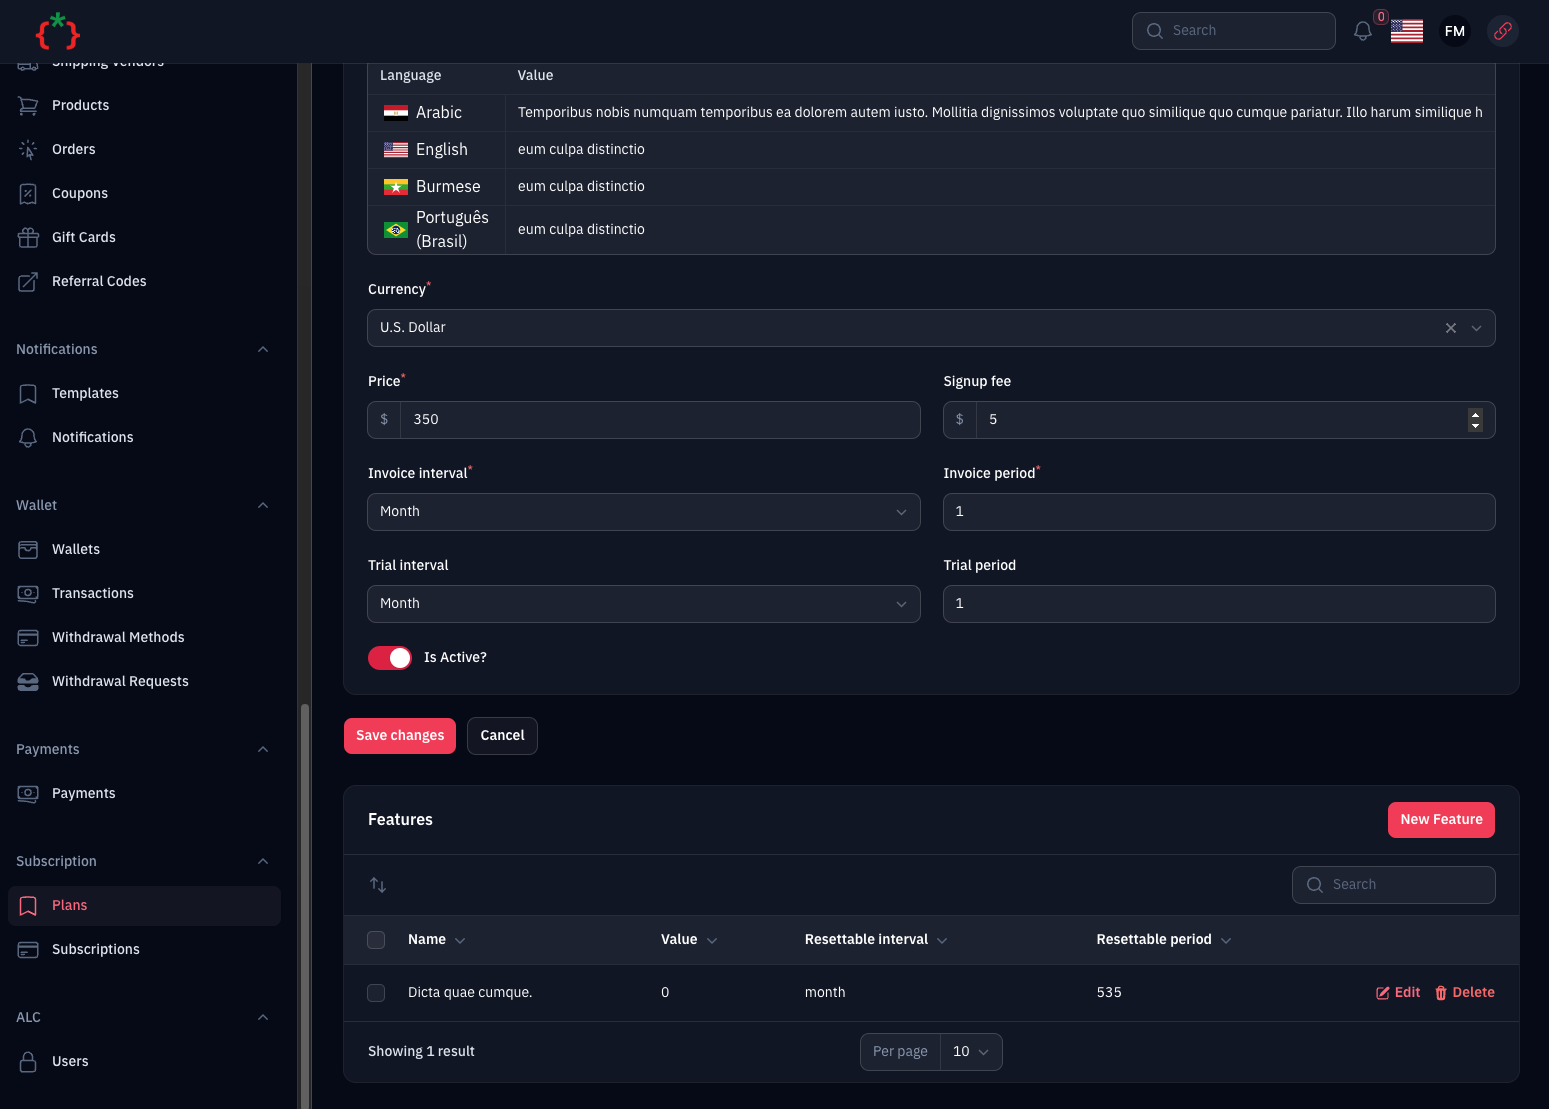Click the Gift Cards icon

28,238
